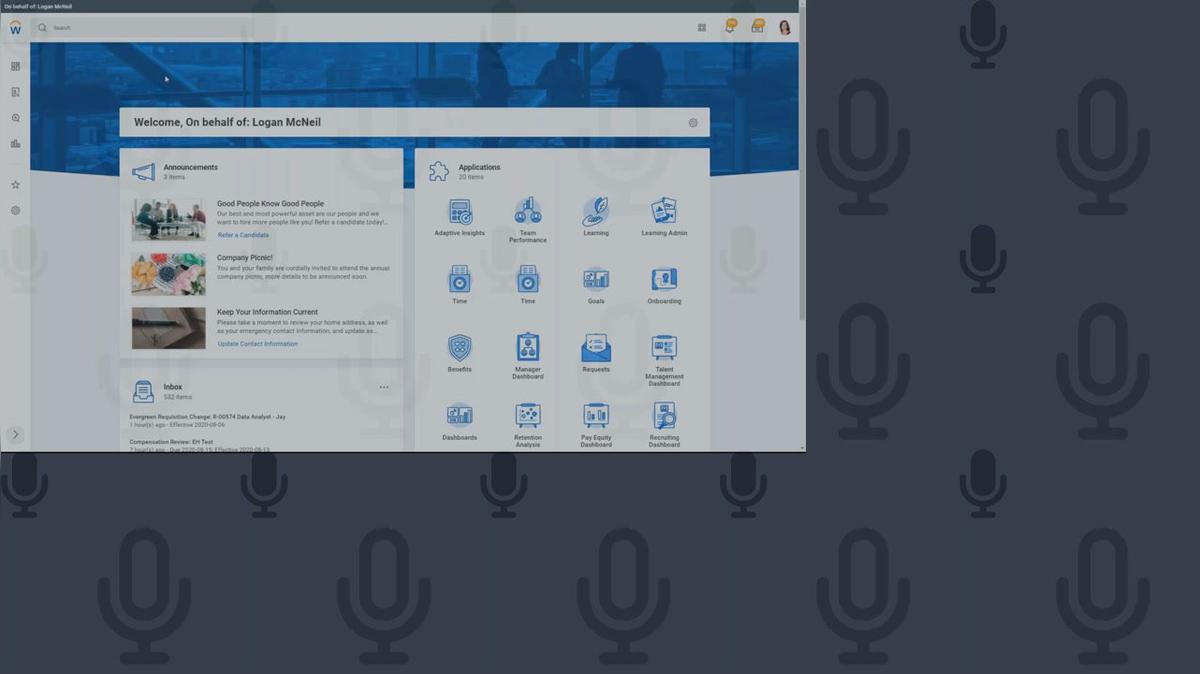Open the Team Performance app
This screenshot has height=674, width=1200.
pos(528,212)
